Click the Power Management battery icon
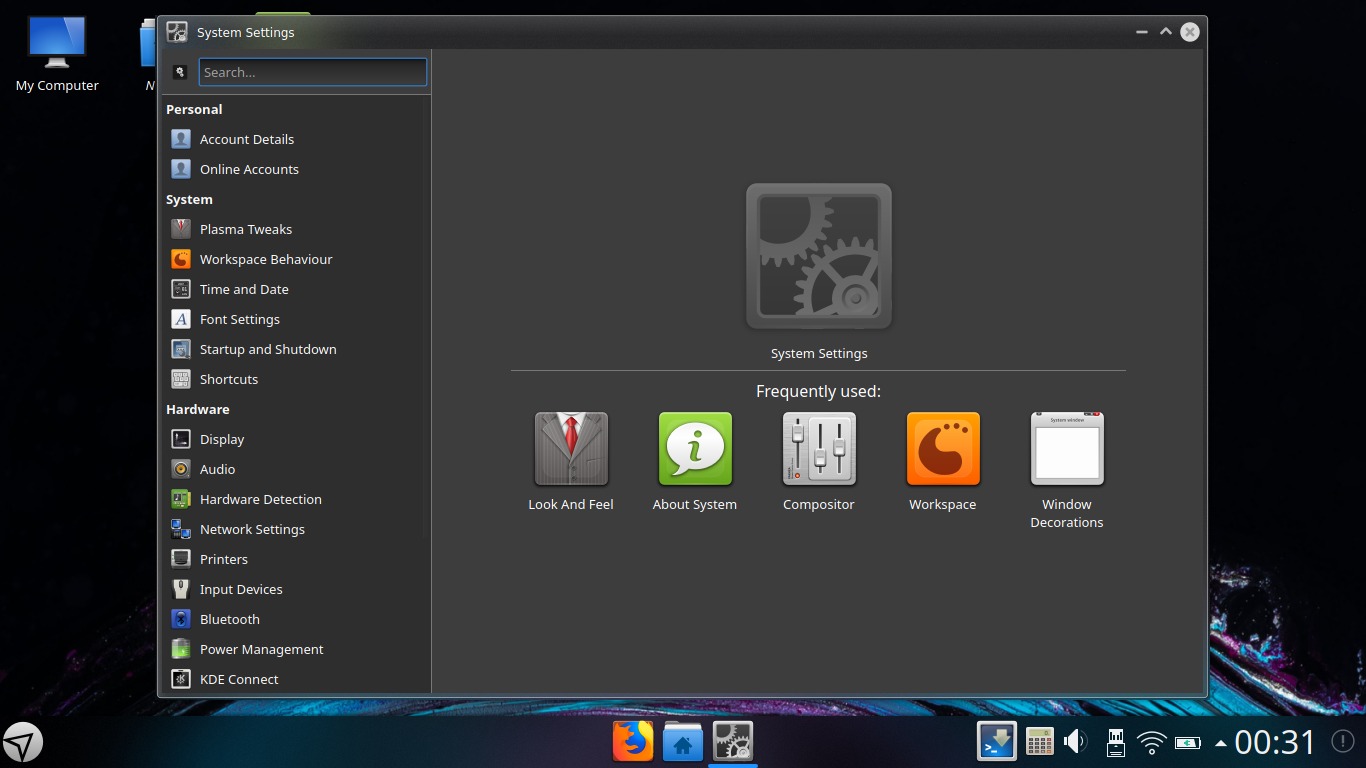 (x=181, y=649)
